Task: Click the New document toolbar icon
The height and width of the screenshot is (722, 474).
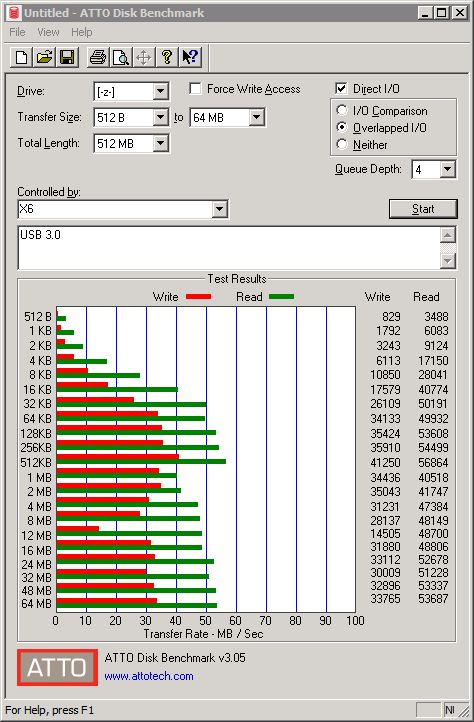Action: (x=21, y=58)
